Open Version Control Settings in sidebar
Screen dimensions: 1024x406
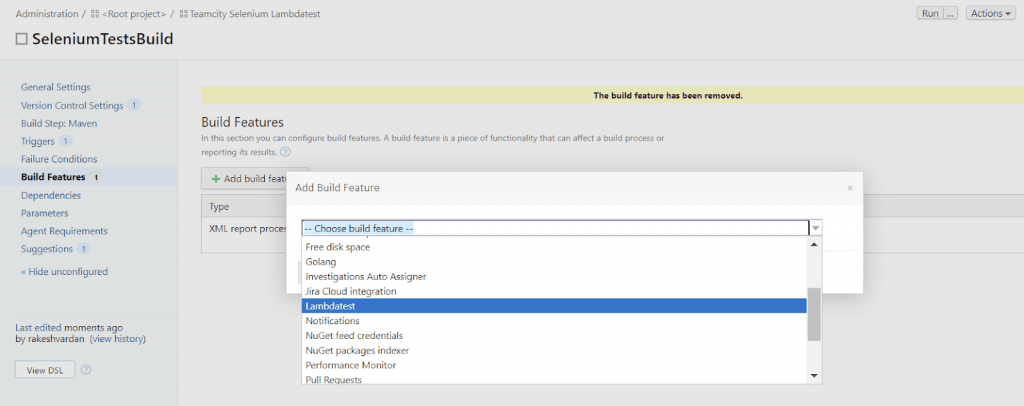pyautogui.click(x=72, y=105)
